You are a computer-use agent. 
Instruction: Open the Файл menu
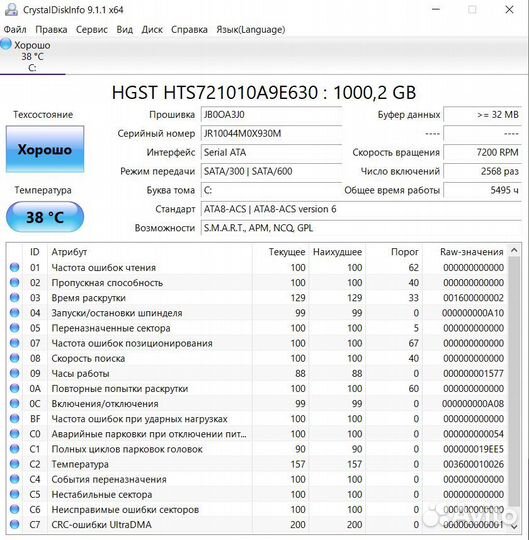[x=15, y=30]
